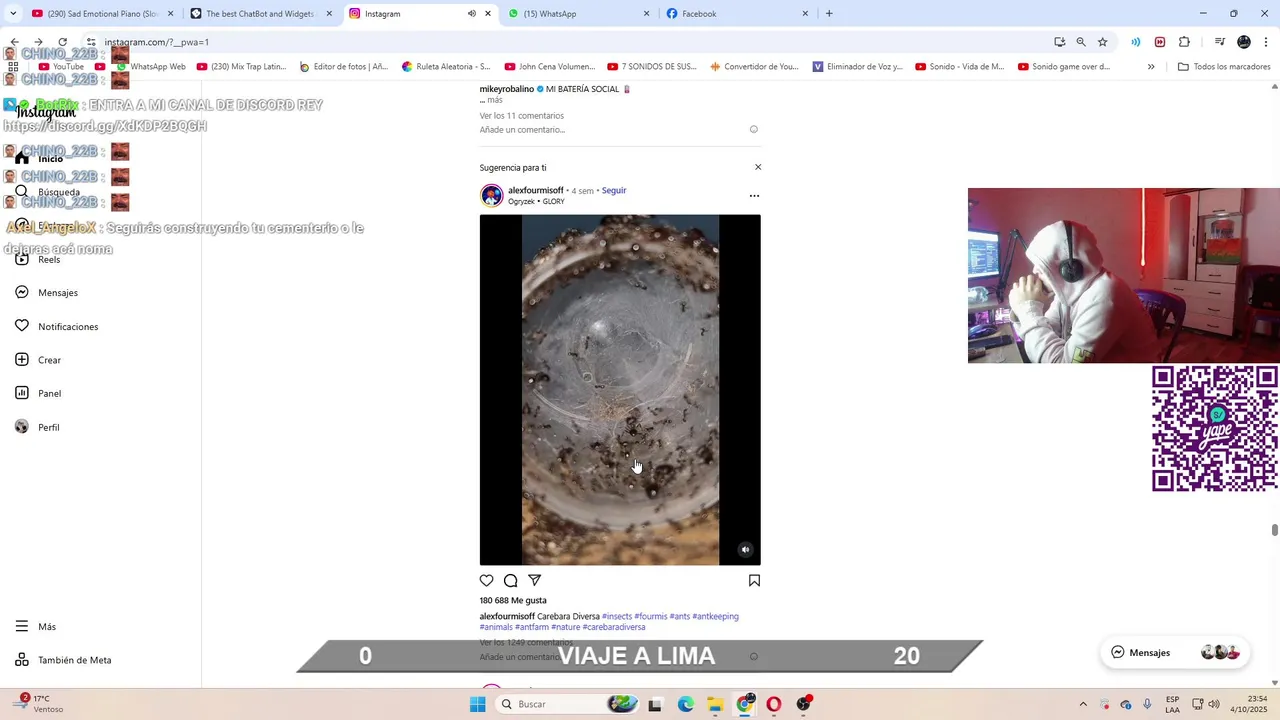Open the floating Mensajes chat button
The image size is (1280, 720).
click(1174, 652)
